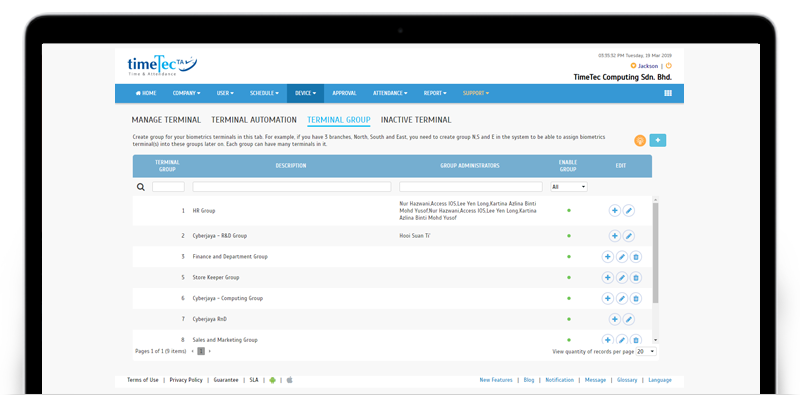Delete Store Keeper Group with trash icon
Viewport: 800px width, 395px height.
click(636, 278)
